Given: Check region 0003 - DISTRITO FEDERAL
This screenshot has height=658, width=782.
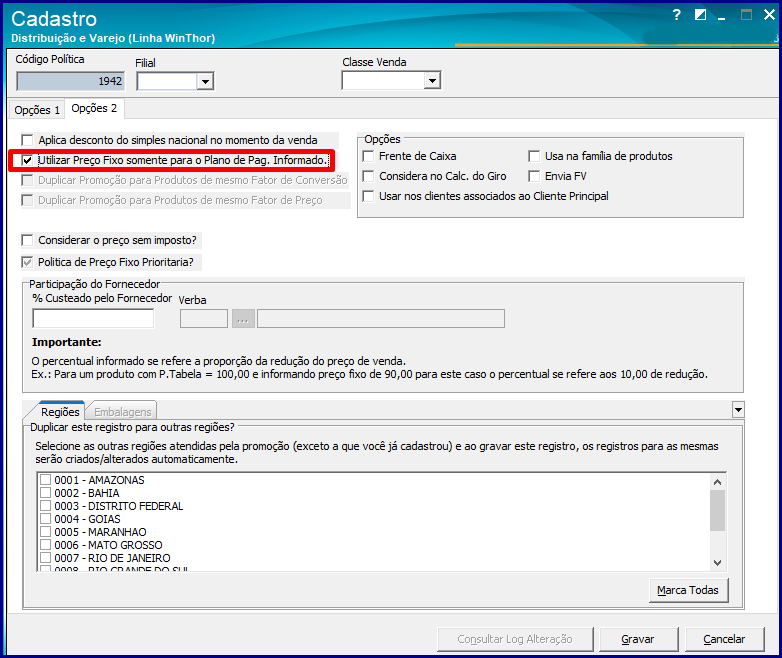Looking at the screenshot, I should click(x=45, y=506).
